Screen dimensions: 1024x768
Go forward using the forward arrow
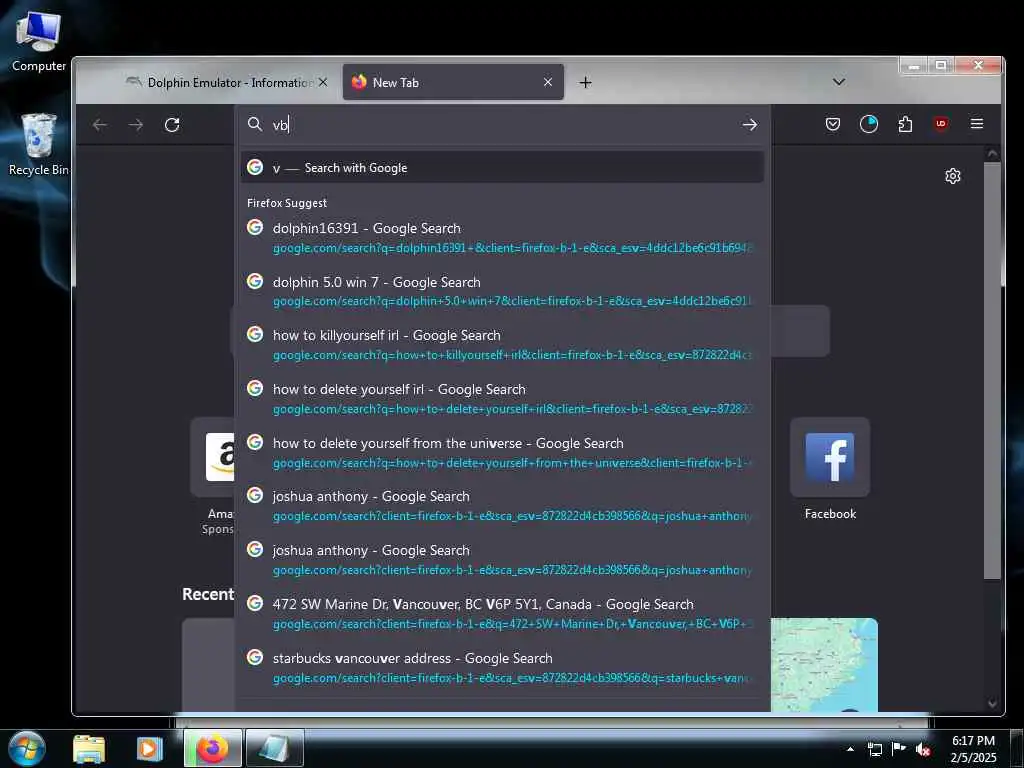(x=136, y=125)
